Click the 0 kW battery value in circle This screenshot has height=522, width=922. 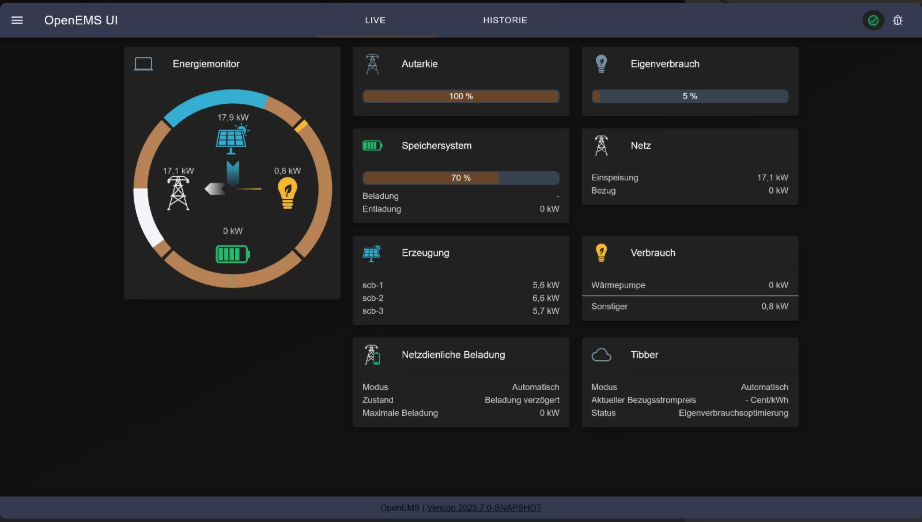tap(233, 231)
